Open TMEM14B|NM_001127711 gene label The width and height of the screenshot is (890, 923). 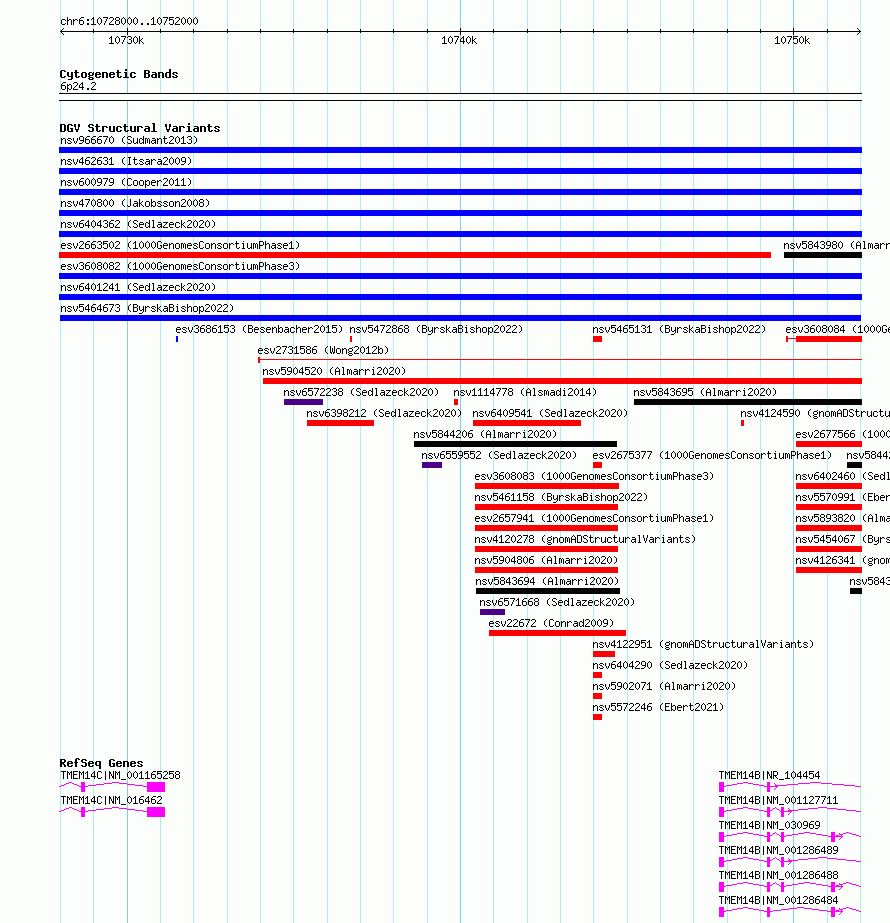pos(778,800)
